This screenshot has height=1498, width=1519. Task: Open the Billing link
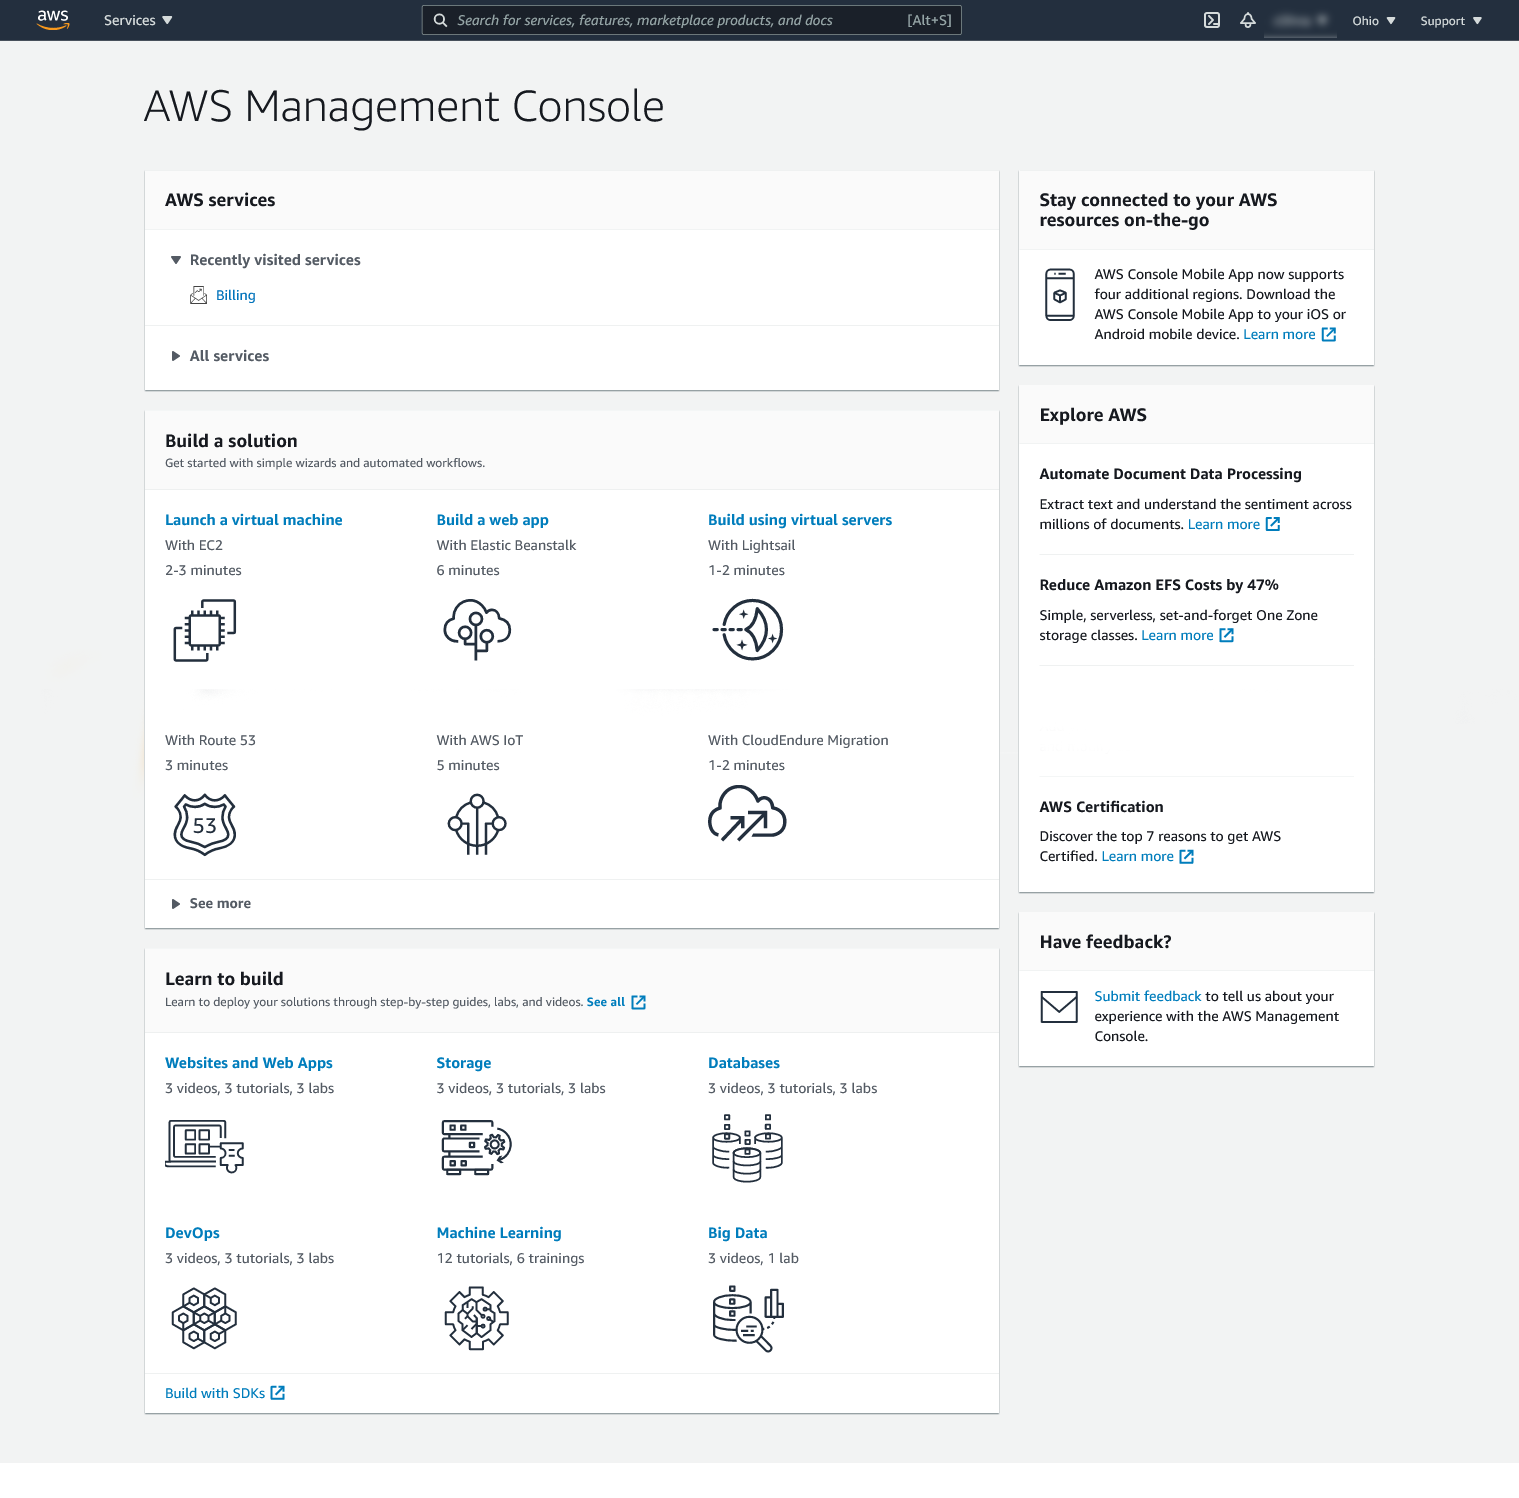pyautogui.click(x=236, y=295)
